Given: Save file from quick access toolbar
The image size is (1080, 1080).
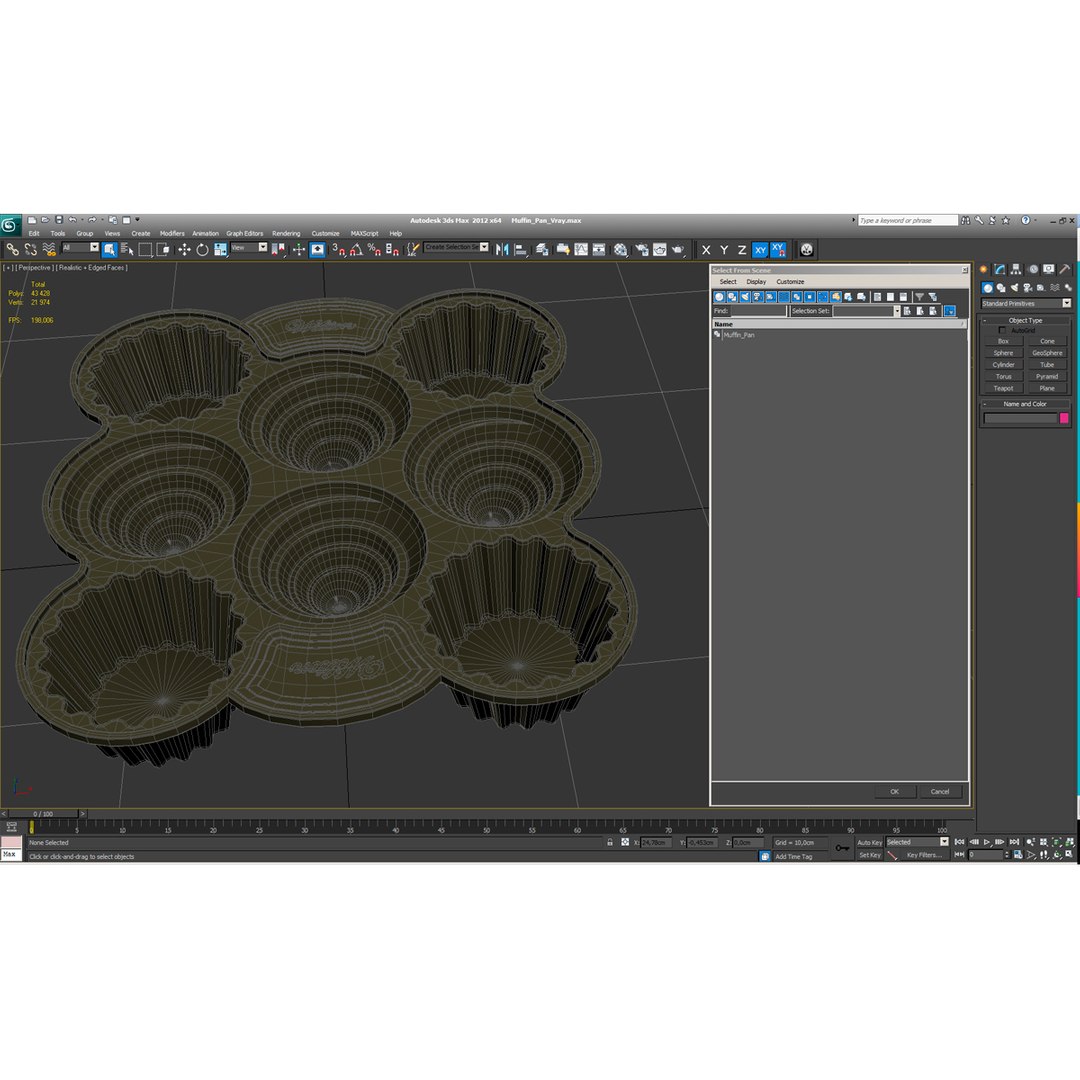Looking at the screenshot, I should (x=59, y=220).
